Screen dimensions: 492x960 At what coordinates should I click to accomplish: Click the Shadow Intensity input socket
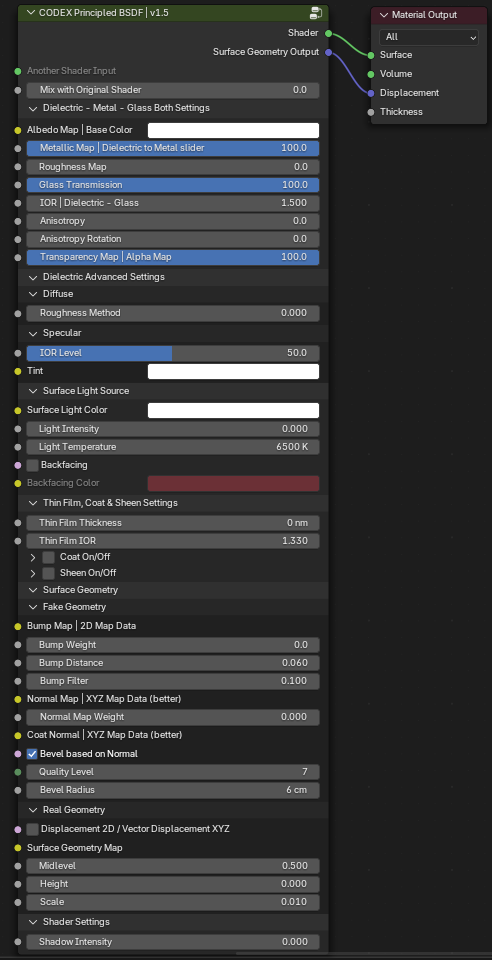(18, 942)
